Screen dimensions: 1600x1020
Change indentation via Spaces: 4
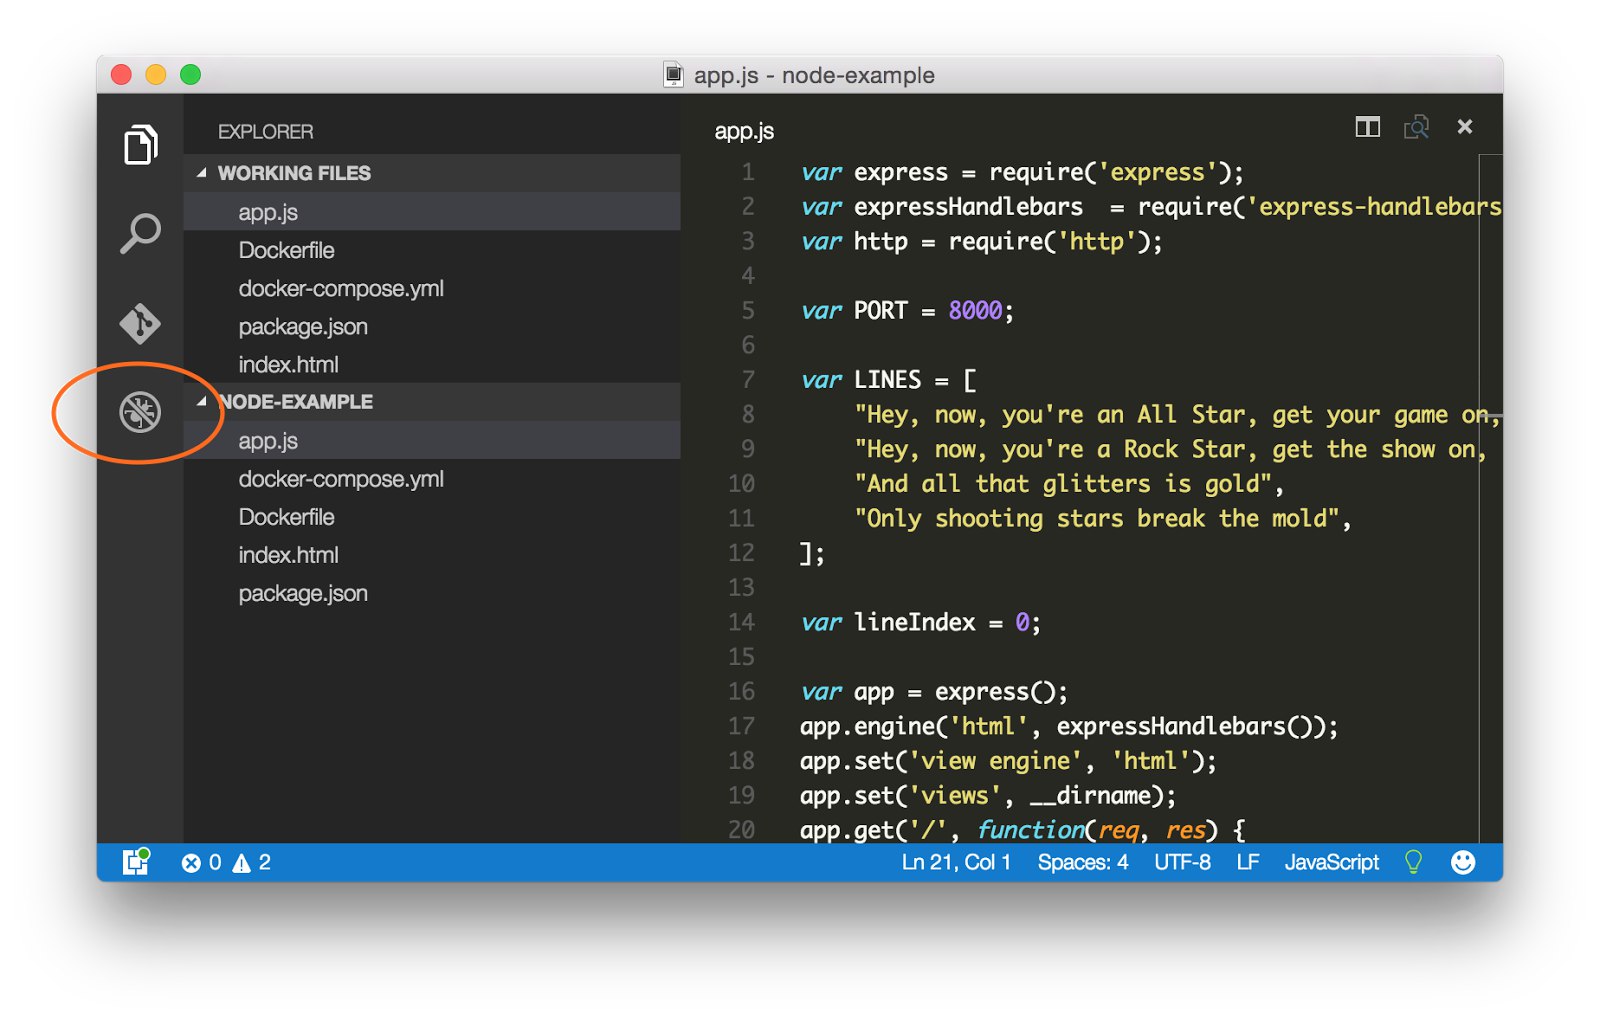1083,862
